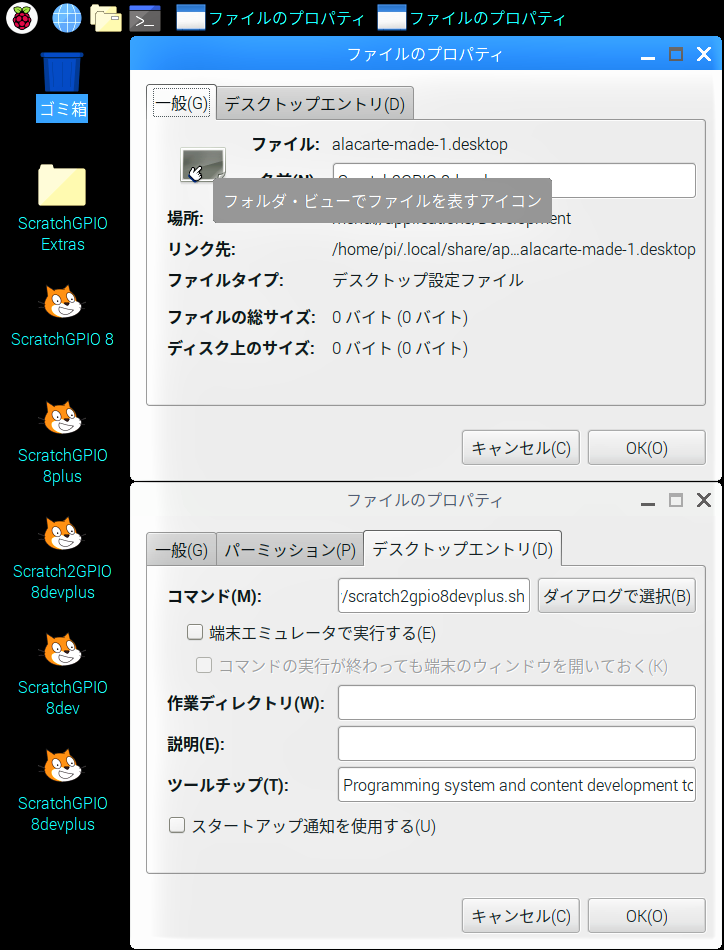Click OK(O) in the lower dialog
724x950 pixels.
tap(646, 915)
